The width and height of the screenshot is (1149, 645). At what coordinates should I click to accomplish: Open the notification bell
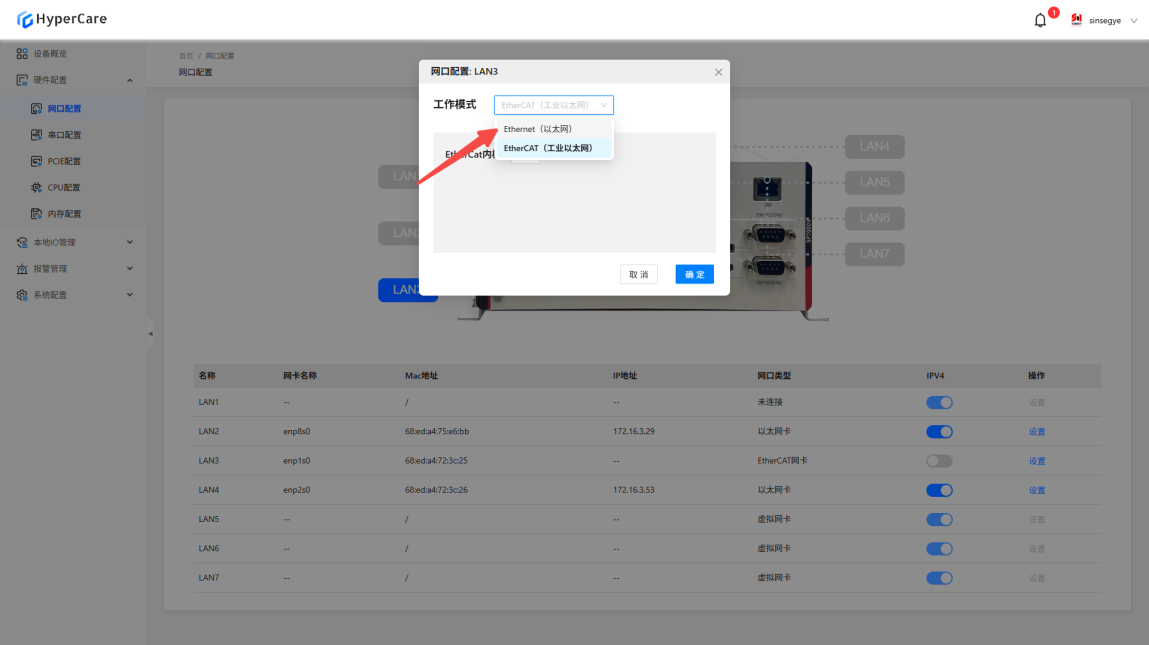1040,21
